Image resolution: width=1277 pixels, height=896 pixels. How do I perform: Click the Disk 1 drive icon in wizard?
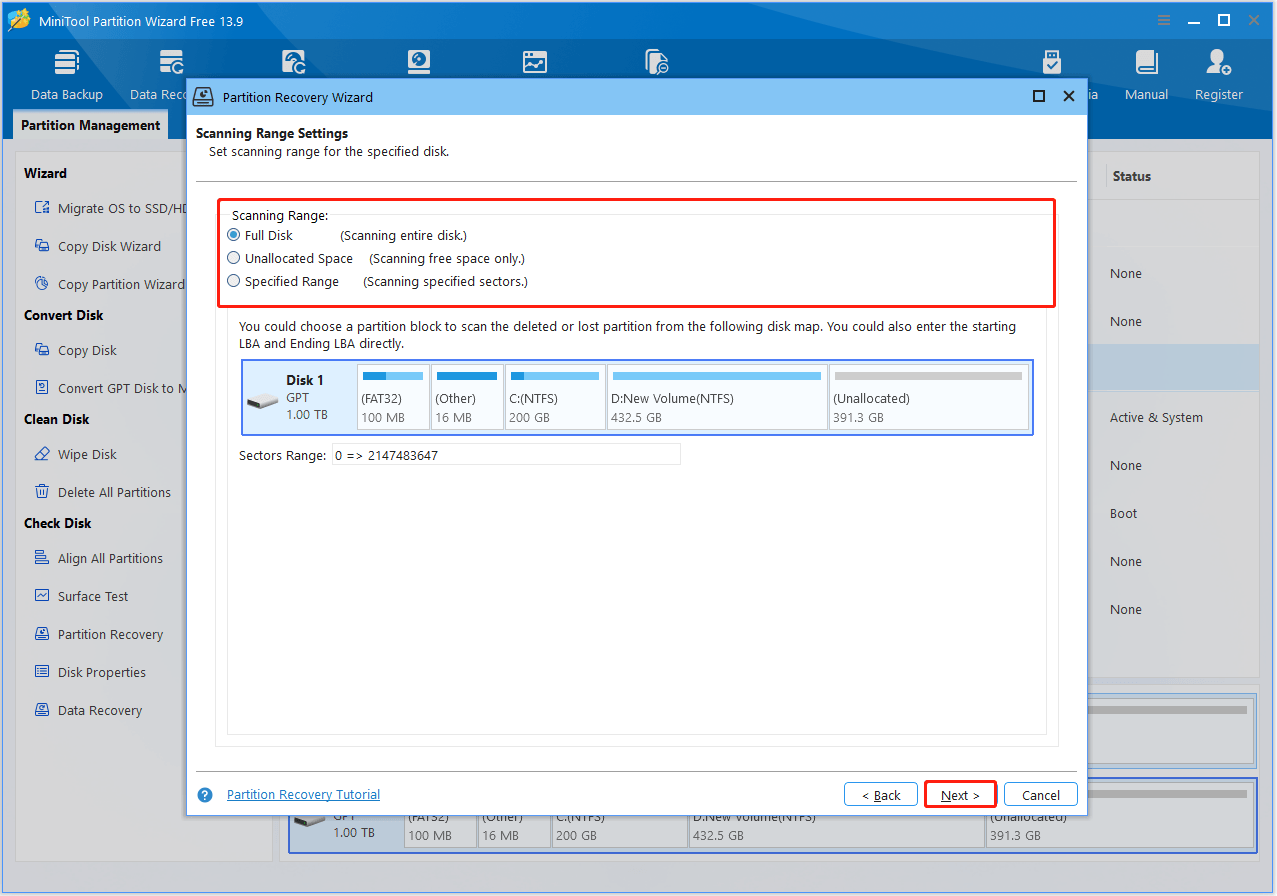263,401
